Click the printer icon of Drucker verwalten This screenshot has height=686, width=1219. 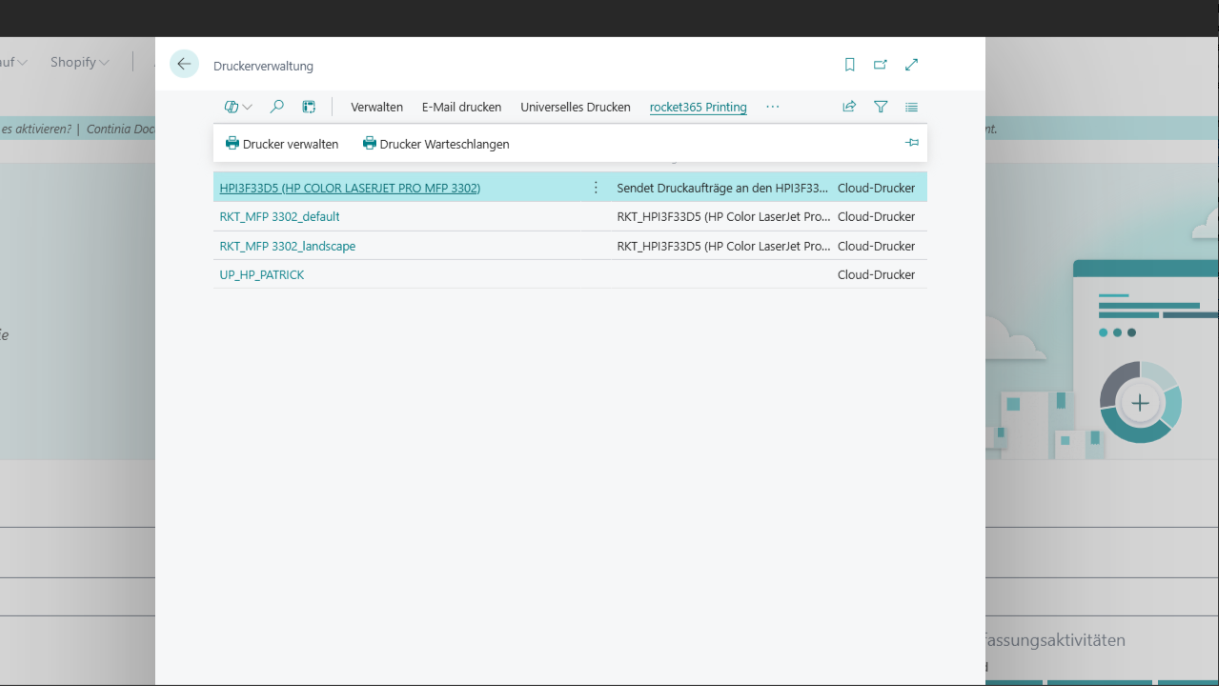tap(232, 144)
